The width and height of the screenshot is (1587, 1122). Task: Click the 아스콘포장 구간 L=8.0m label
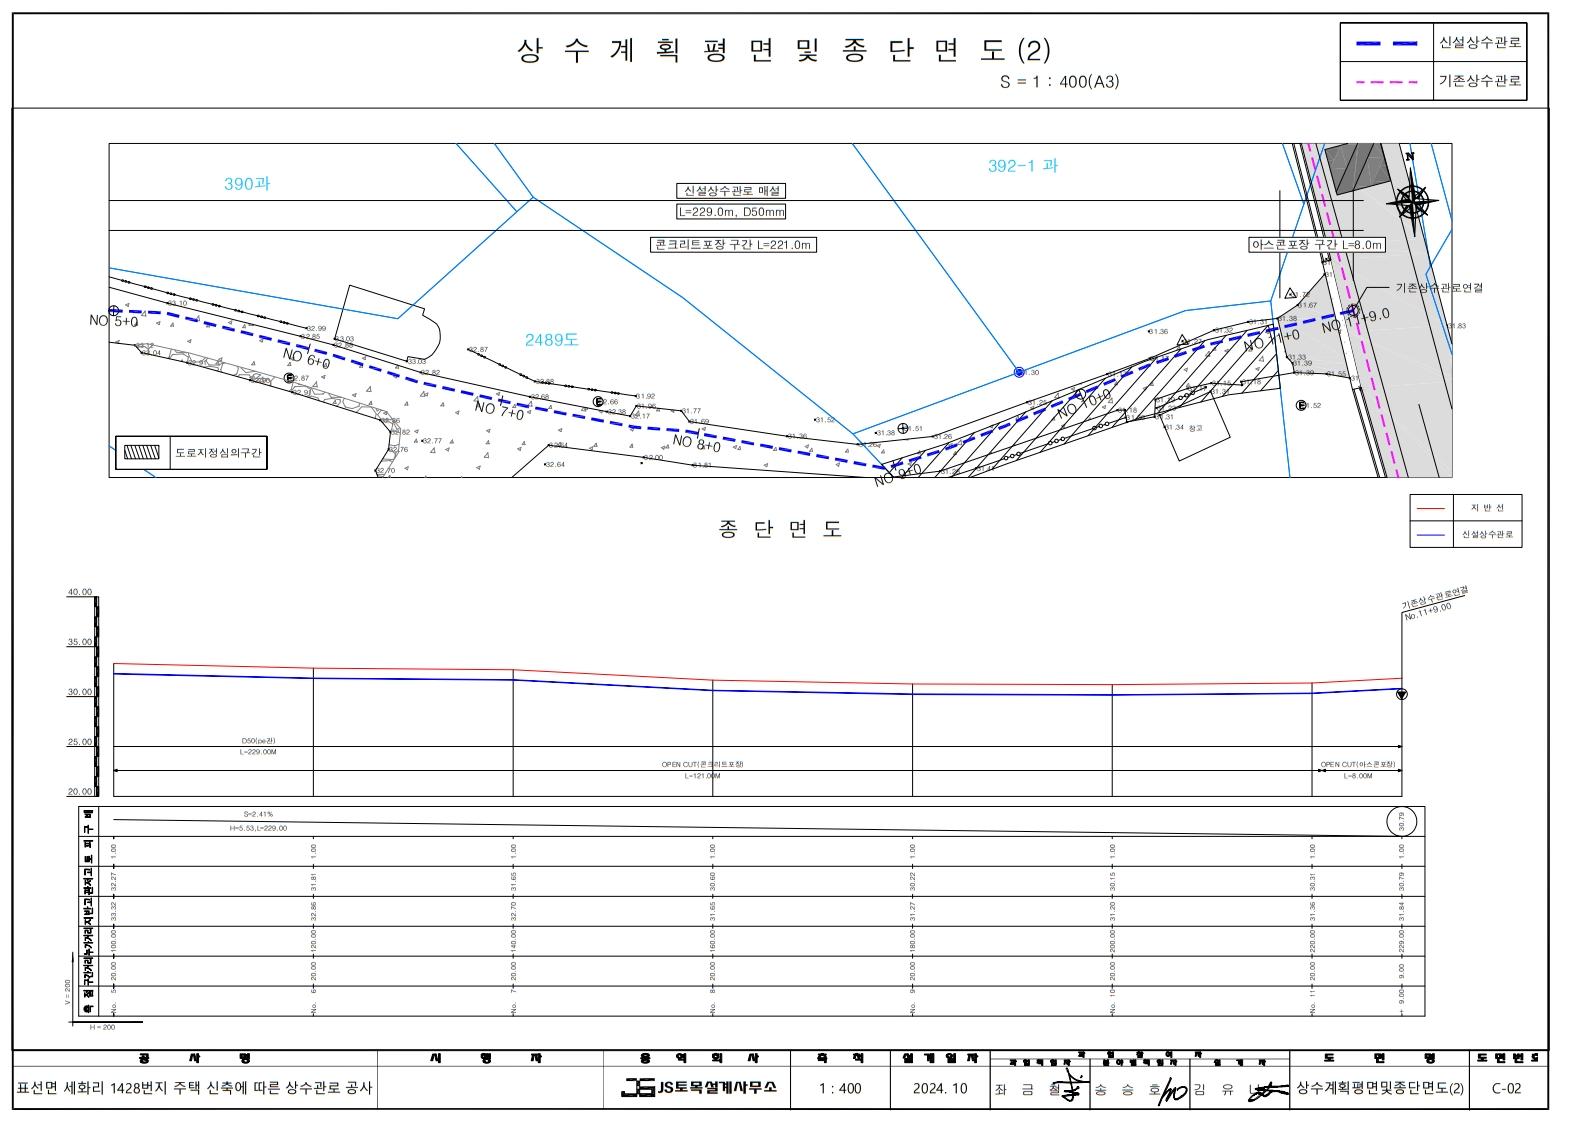click(x=1317, y=245)
